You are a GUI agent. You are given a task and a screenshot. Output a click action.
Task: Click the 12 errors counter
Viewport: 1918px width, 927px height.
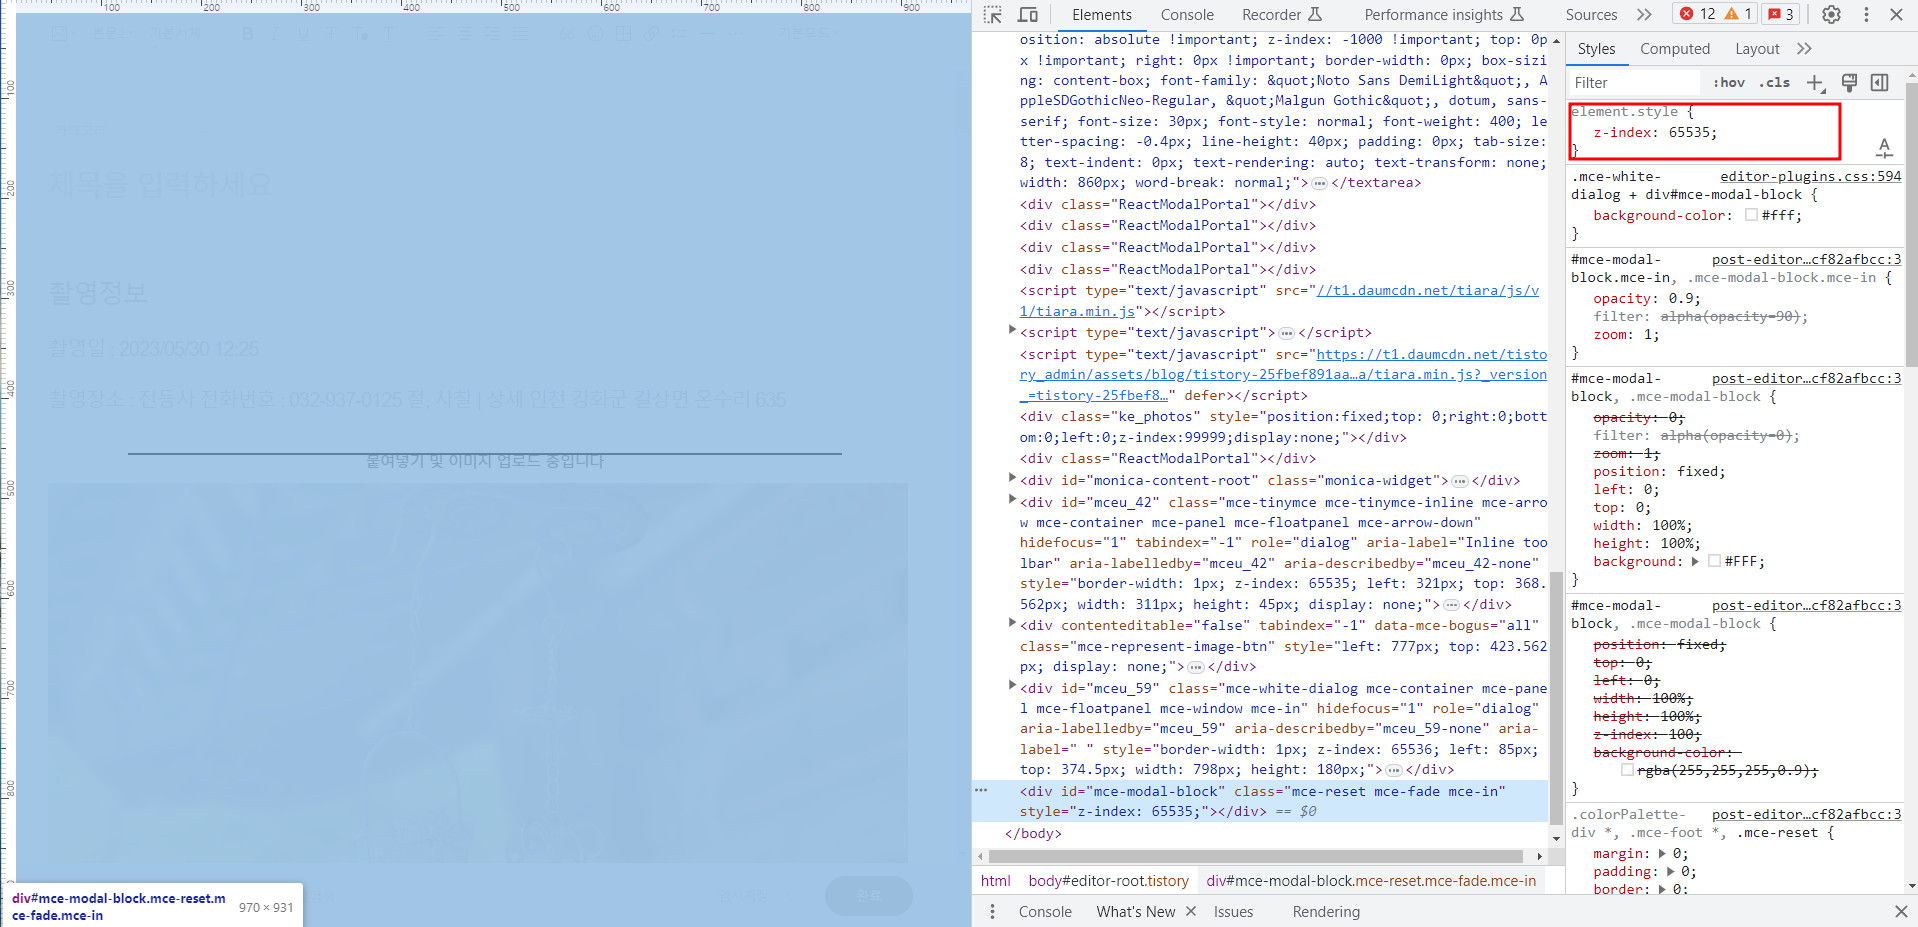click(x=1698, y=14)
